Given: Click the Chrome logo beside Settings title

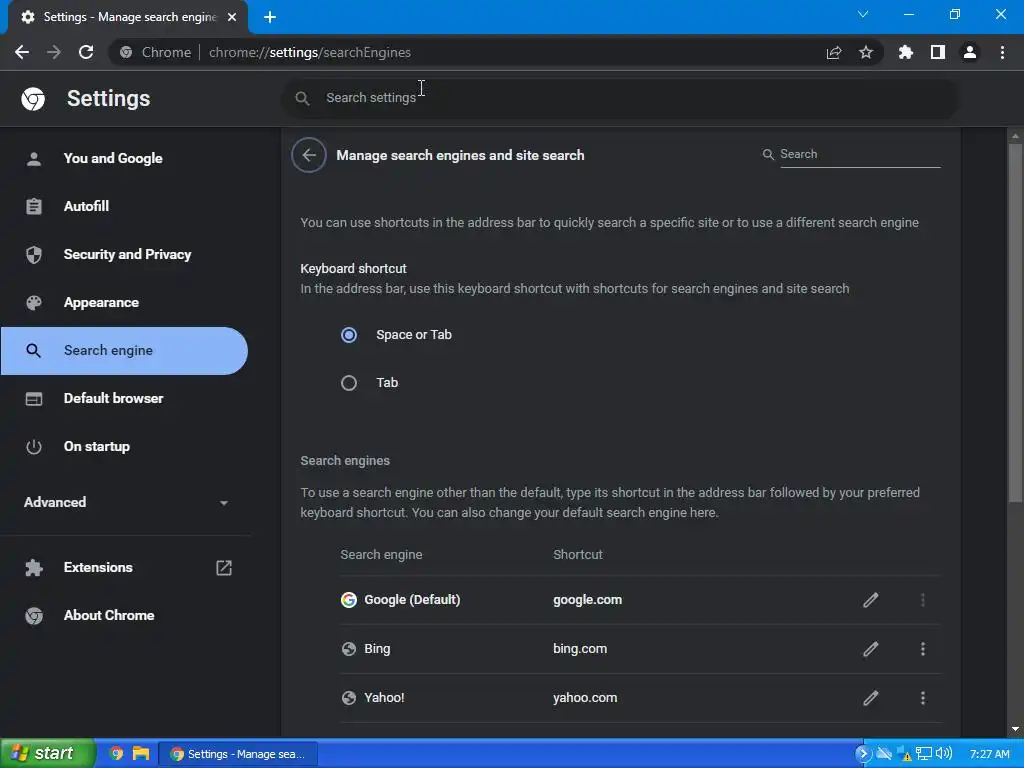Looking at the screenshot, I should point(33,99).
